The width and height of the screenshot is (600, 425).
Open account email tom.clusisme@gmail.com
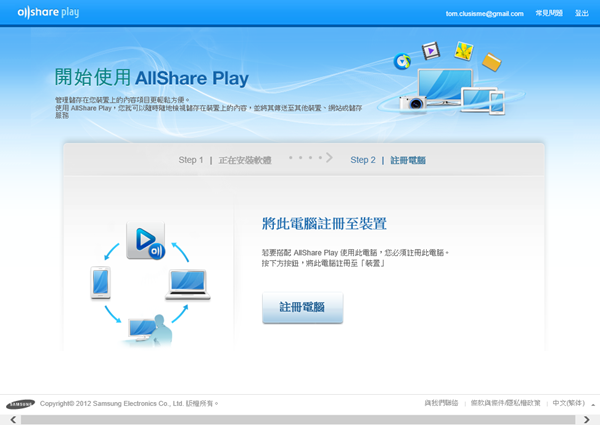click(484, 14)
